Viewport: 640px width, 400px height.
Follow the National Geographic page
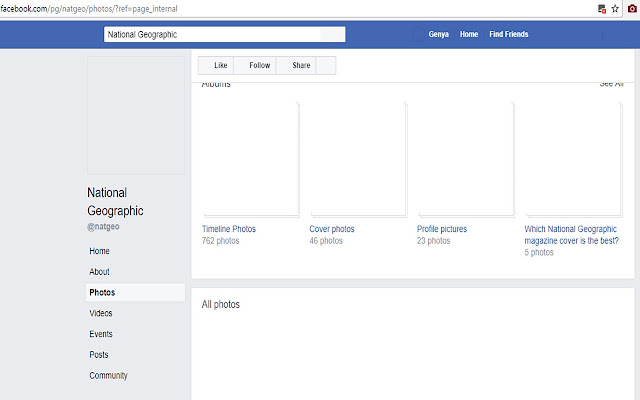[x=255, y=65]
